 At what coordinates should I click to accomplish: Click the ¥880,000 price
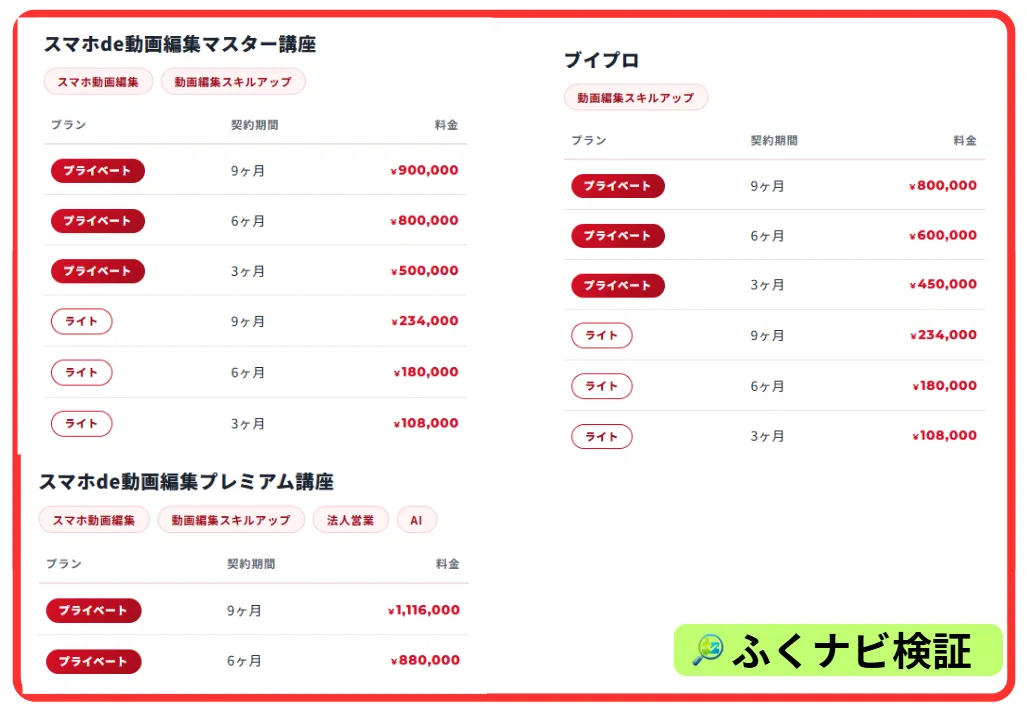pyautogui.click(x=426, y=660)
